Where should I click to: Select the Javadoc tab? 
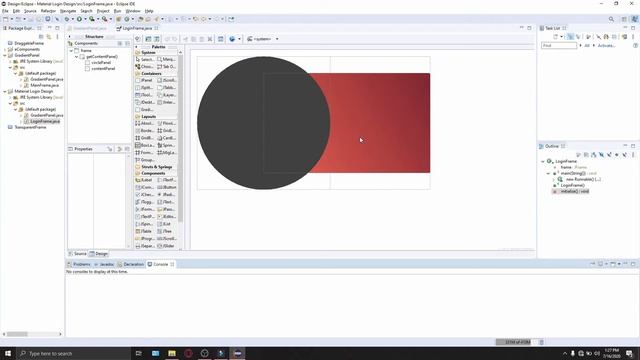click(x=104, y=264)
